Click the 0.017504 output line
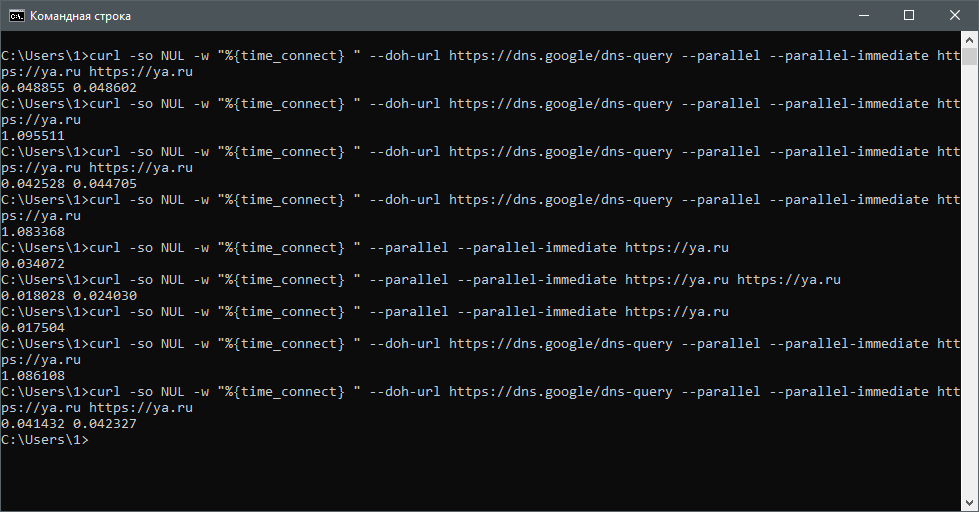The image size is (979, 512). click(x=33, y=328)
